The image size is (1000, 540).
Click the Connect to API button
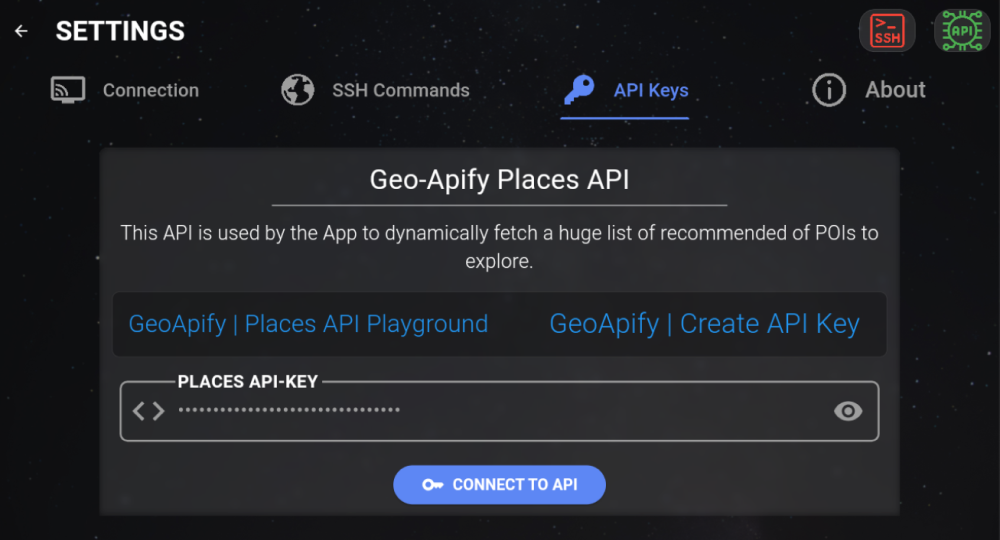pyautogui.click(x=499, y=485)
